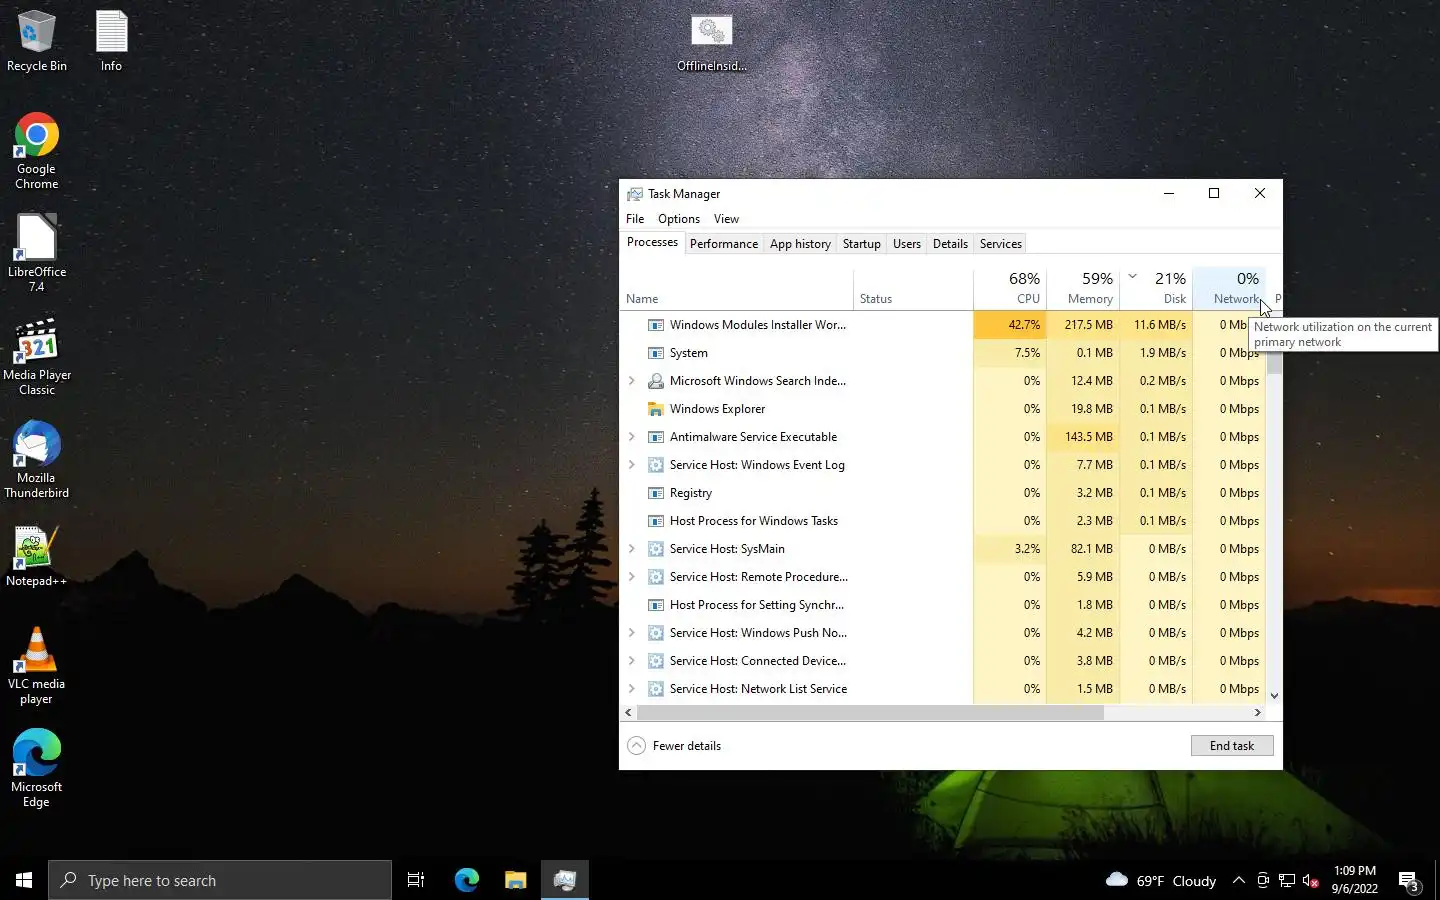Image resolution: width=1440 pixels, height=900 pixels.
Task: Select Host Process for Setting Synchr... row
Action: coord(943,605)
